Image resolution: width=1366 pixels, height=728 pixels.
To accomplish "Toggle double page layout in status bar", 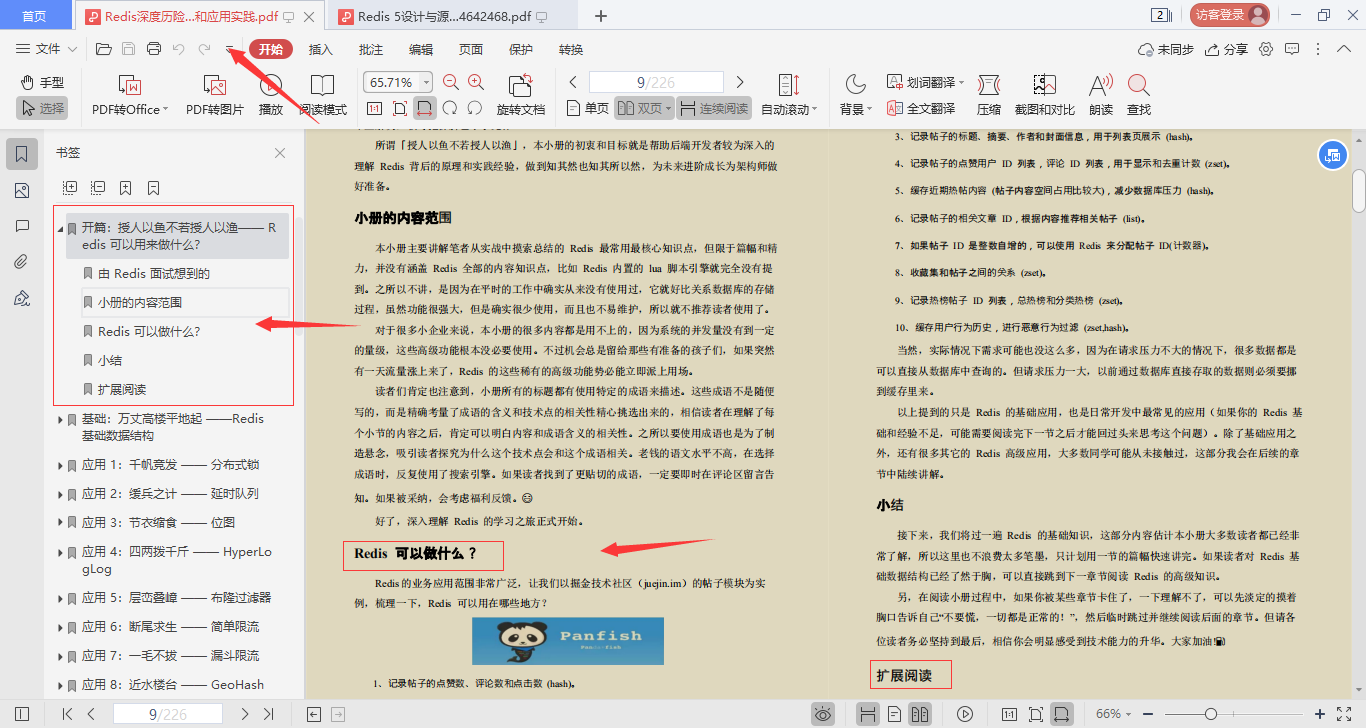I will [919, 714].
